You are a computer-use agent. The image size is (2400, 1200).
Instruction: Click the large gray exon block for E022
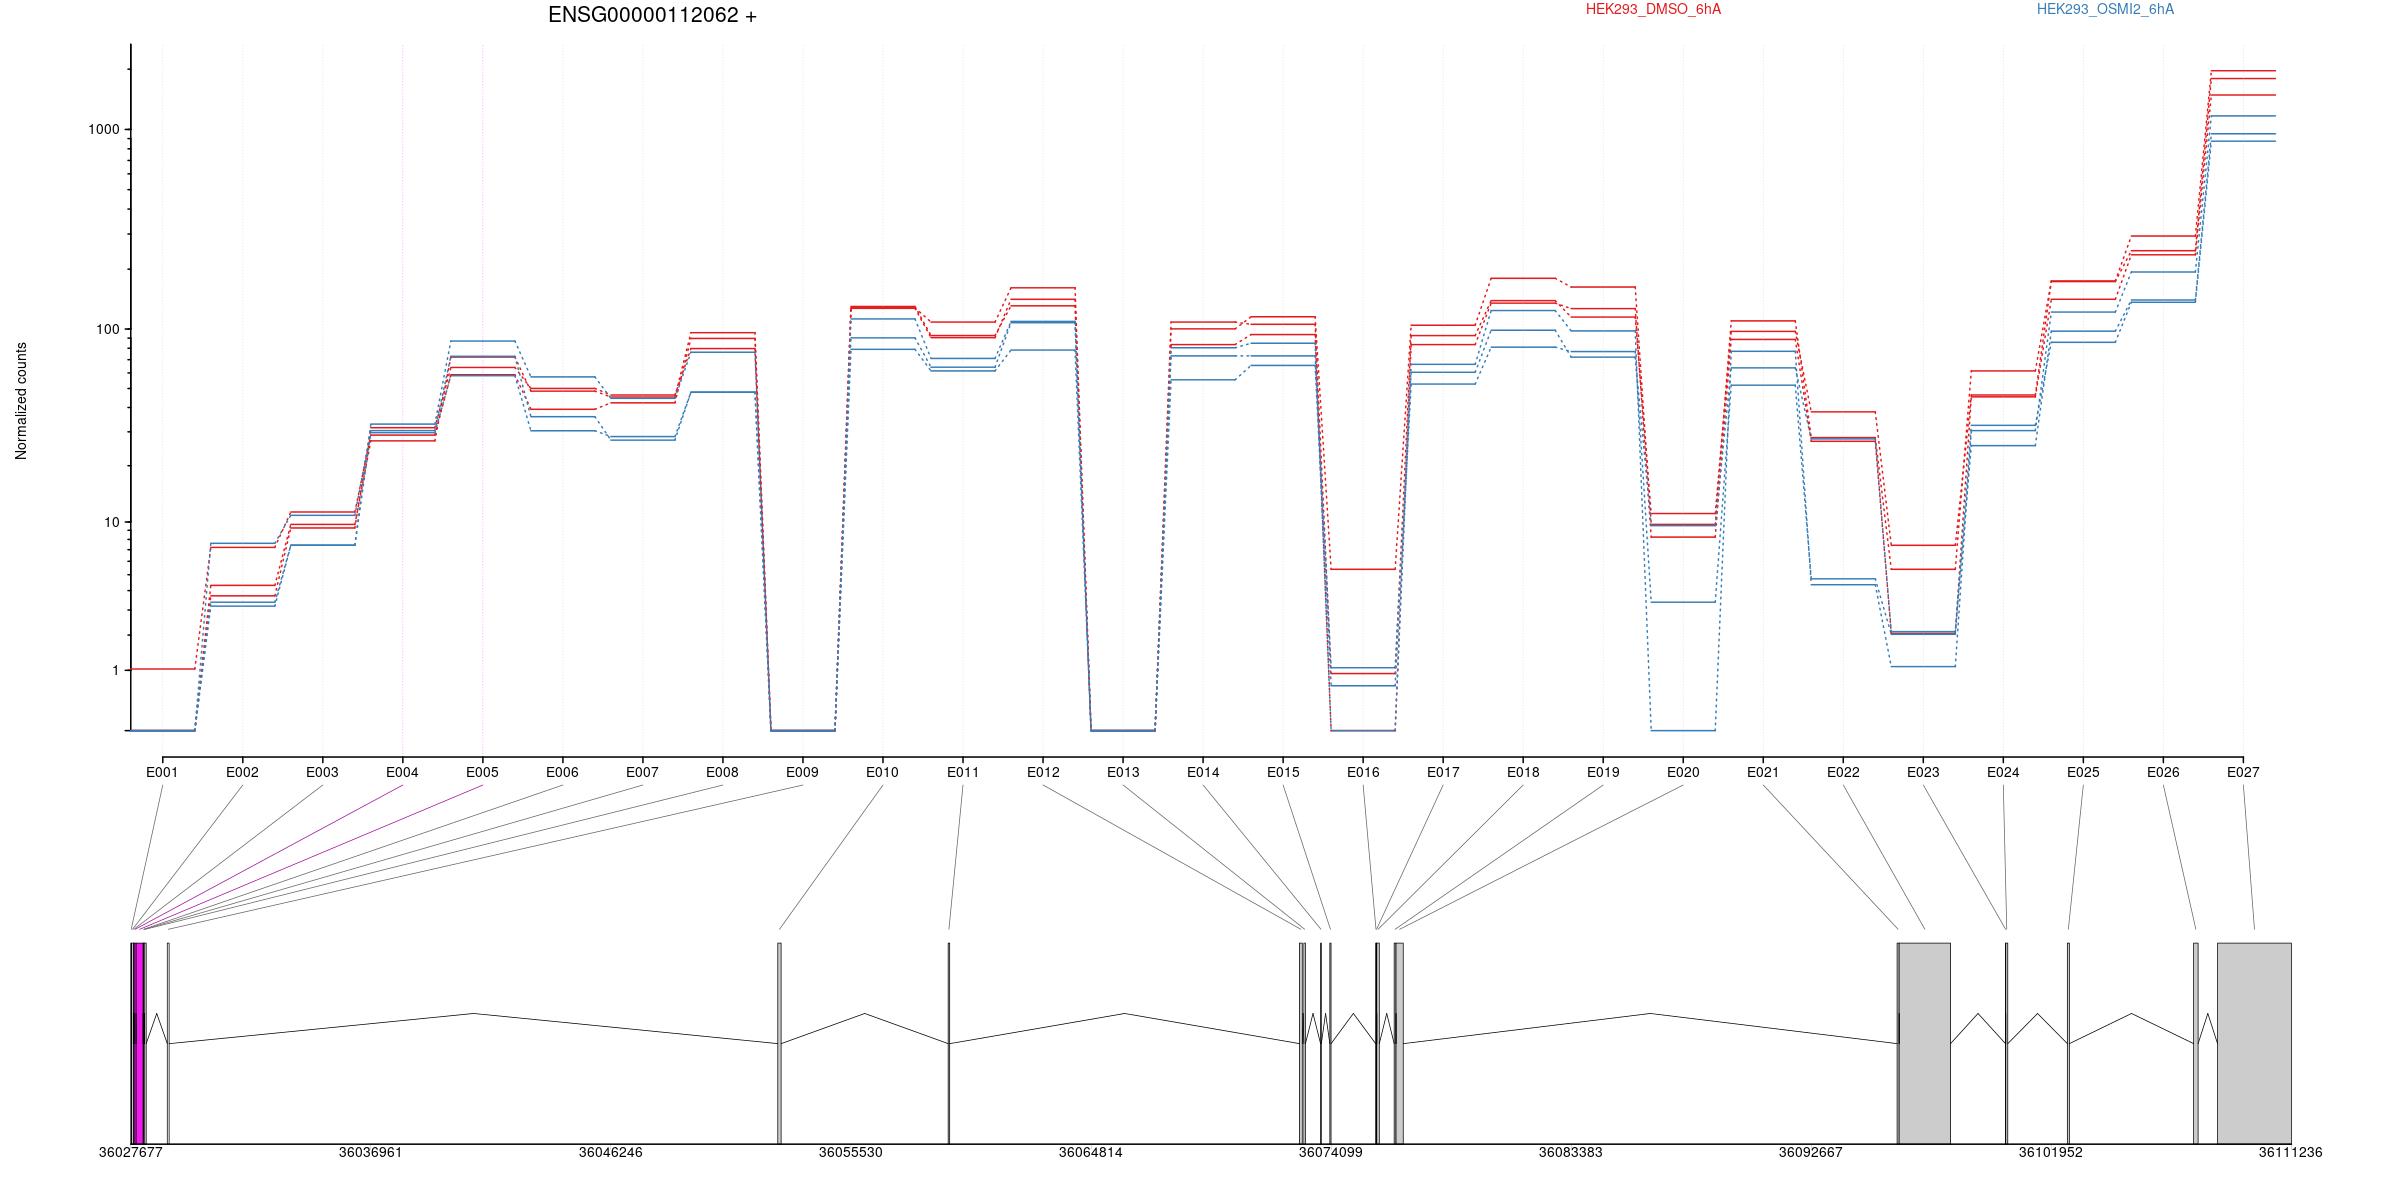coord(1925,1043)
